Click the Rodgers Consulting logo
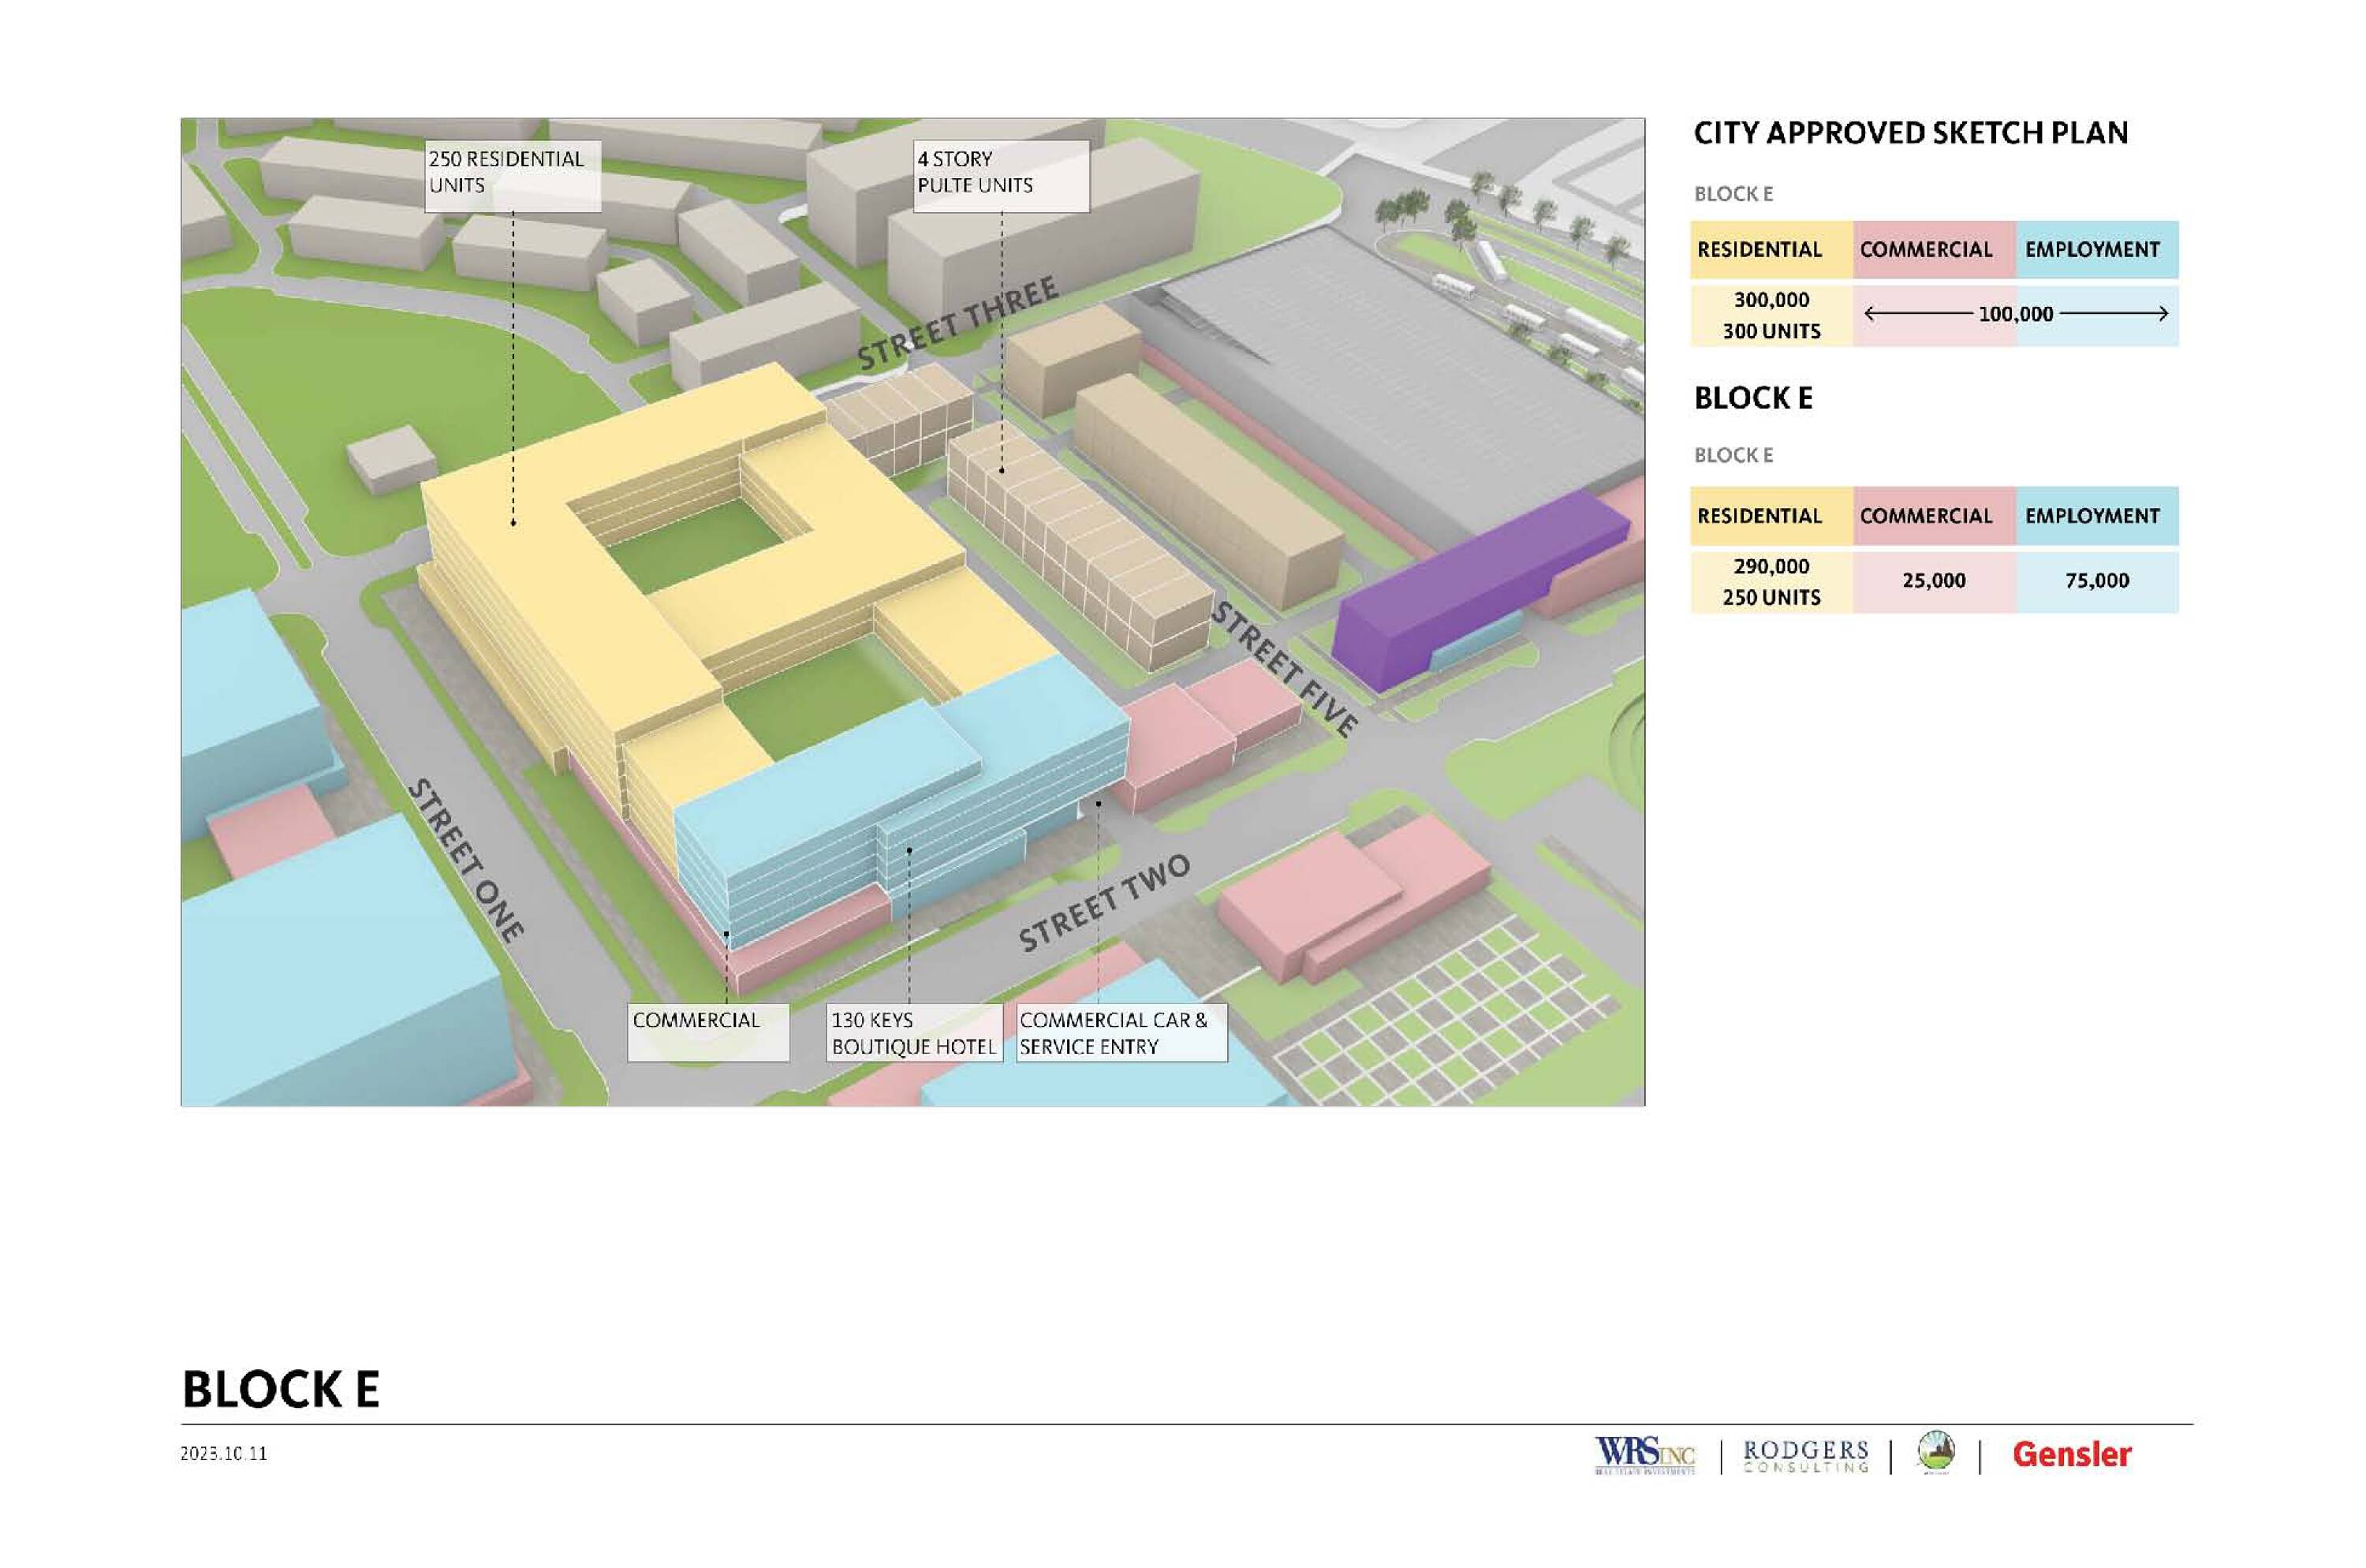This screenshot has height=1568, width=2366. (1805, 1455)
